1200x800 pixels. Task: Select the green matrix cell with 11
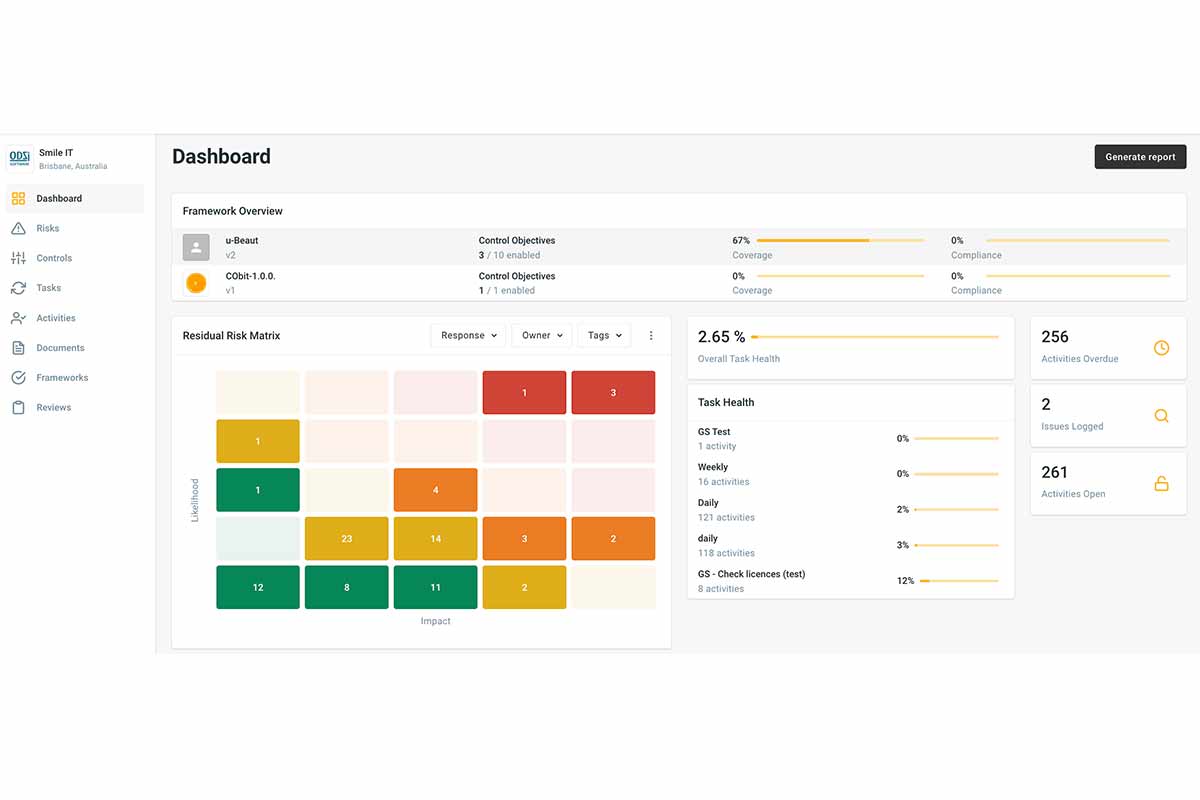click(x=435, y=587)
